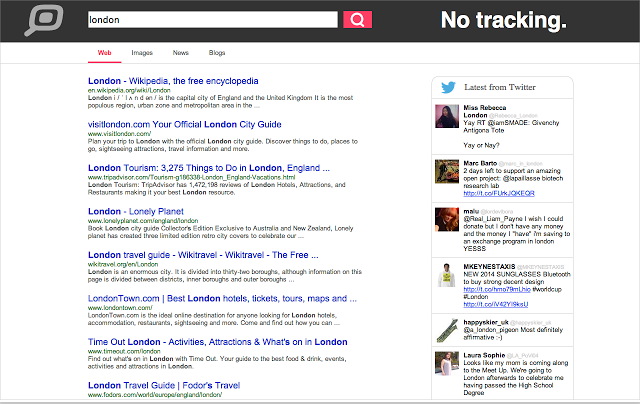Click the search box containing london

[213, 20]
